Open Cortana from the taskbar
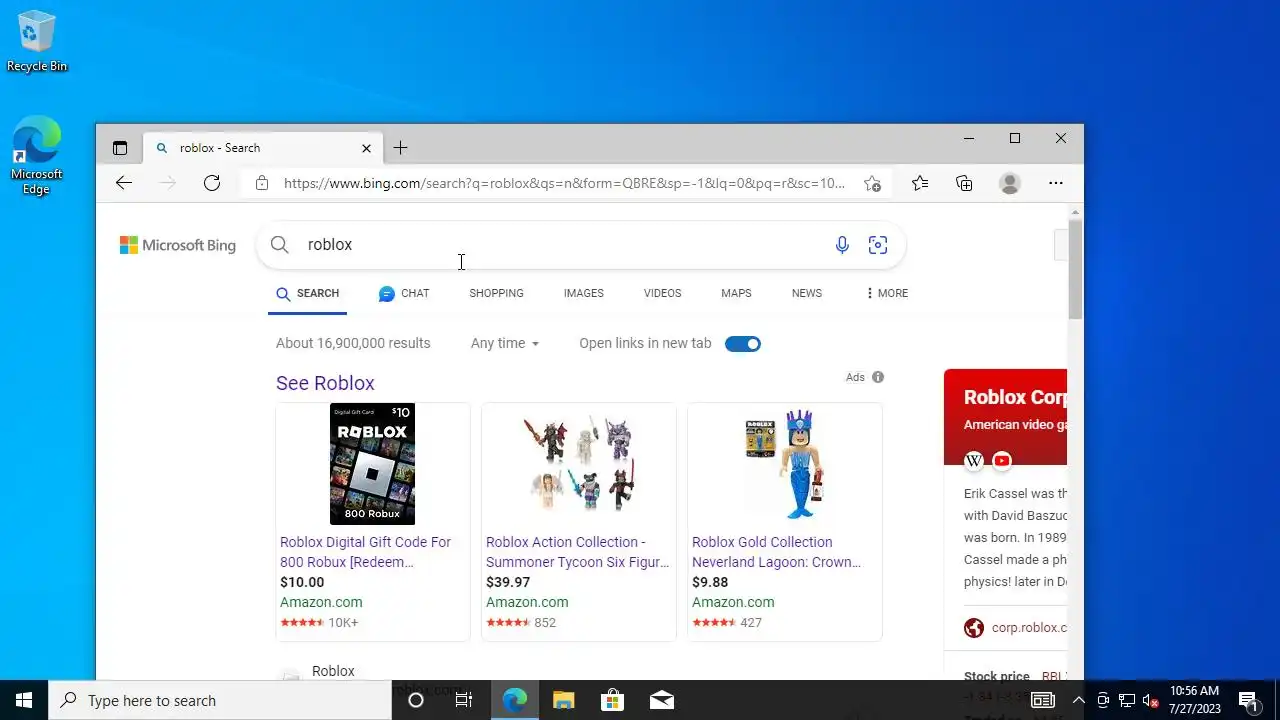The image size is (1280, 720). [x=416, y=700]
